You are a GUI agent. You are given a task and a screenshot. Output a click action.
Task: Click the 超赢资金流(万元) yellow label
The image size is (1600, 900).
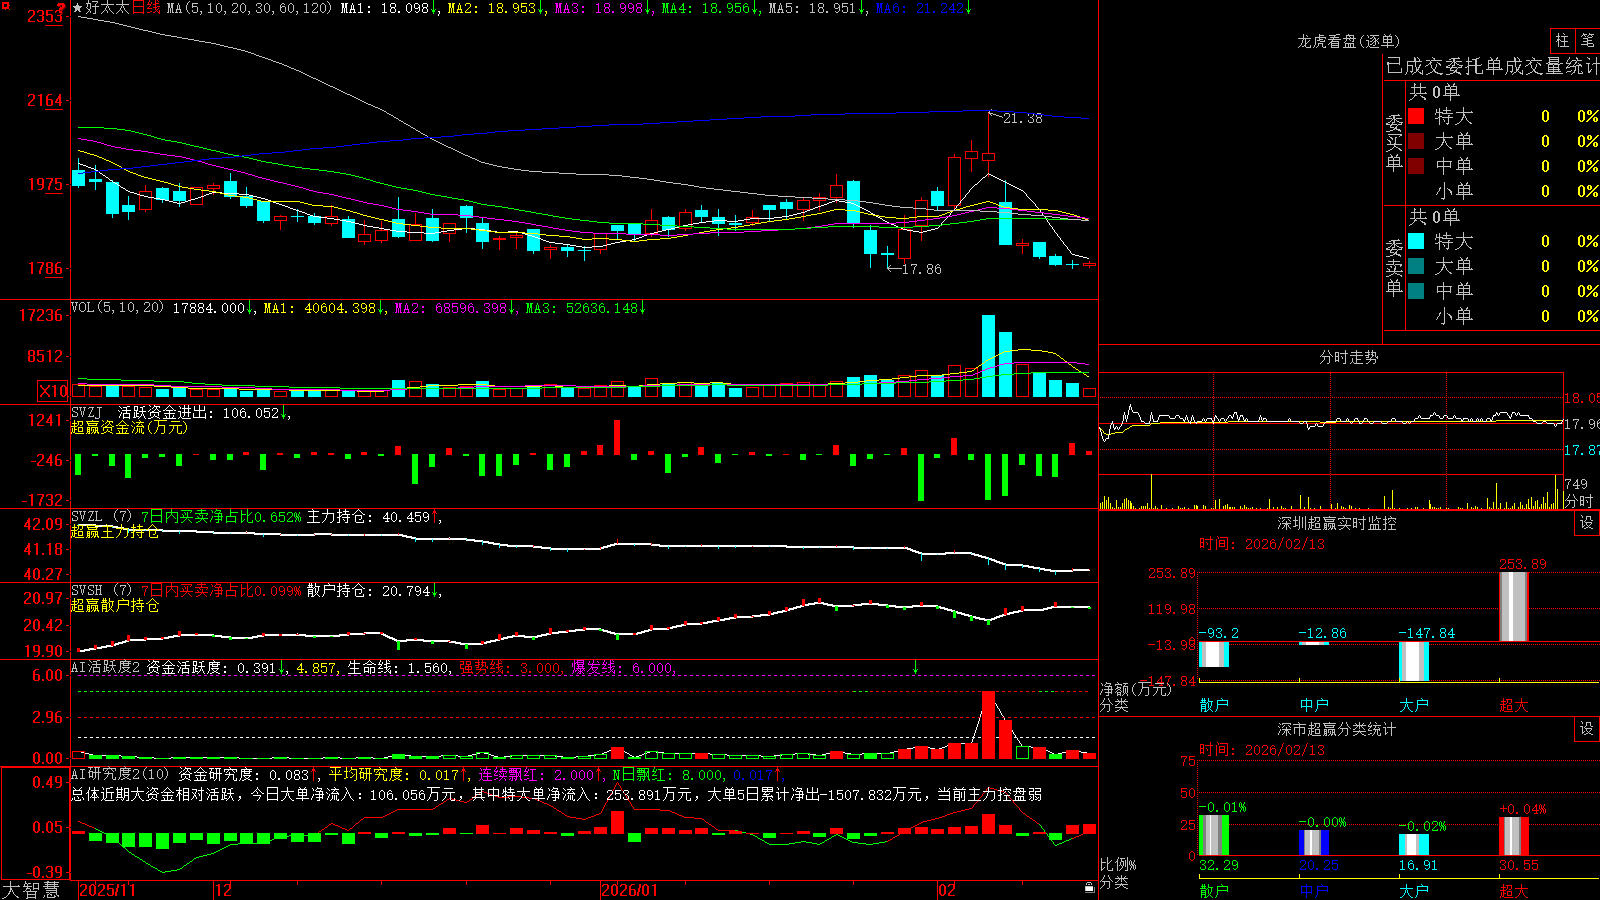tap(129, 427)
